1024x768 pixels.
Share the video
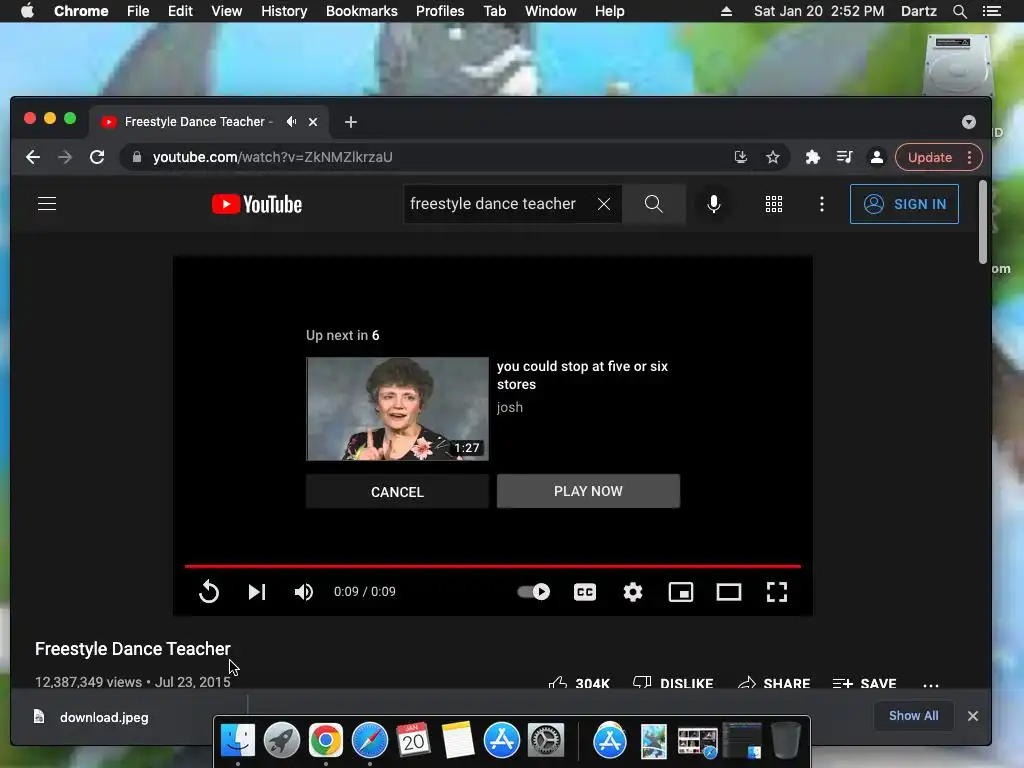tap(774, 683)
